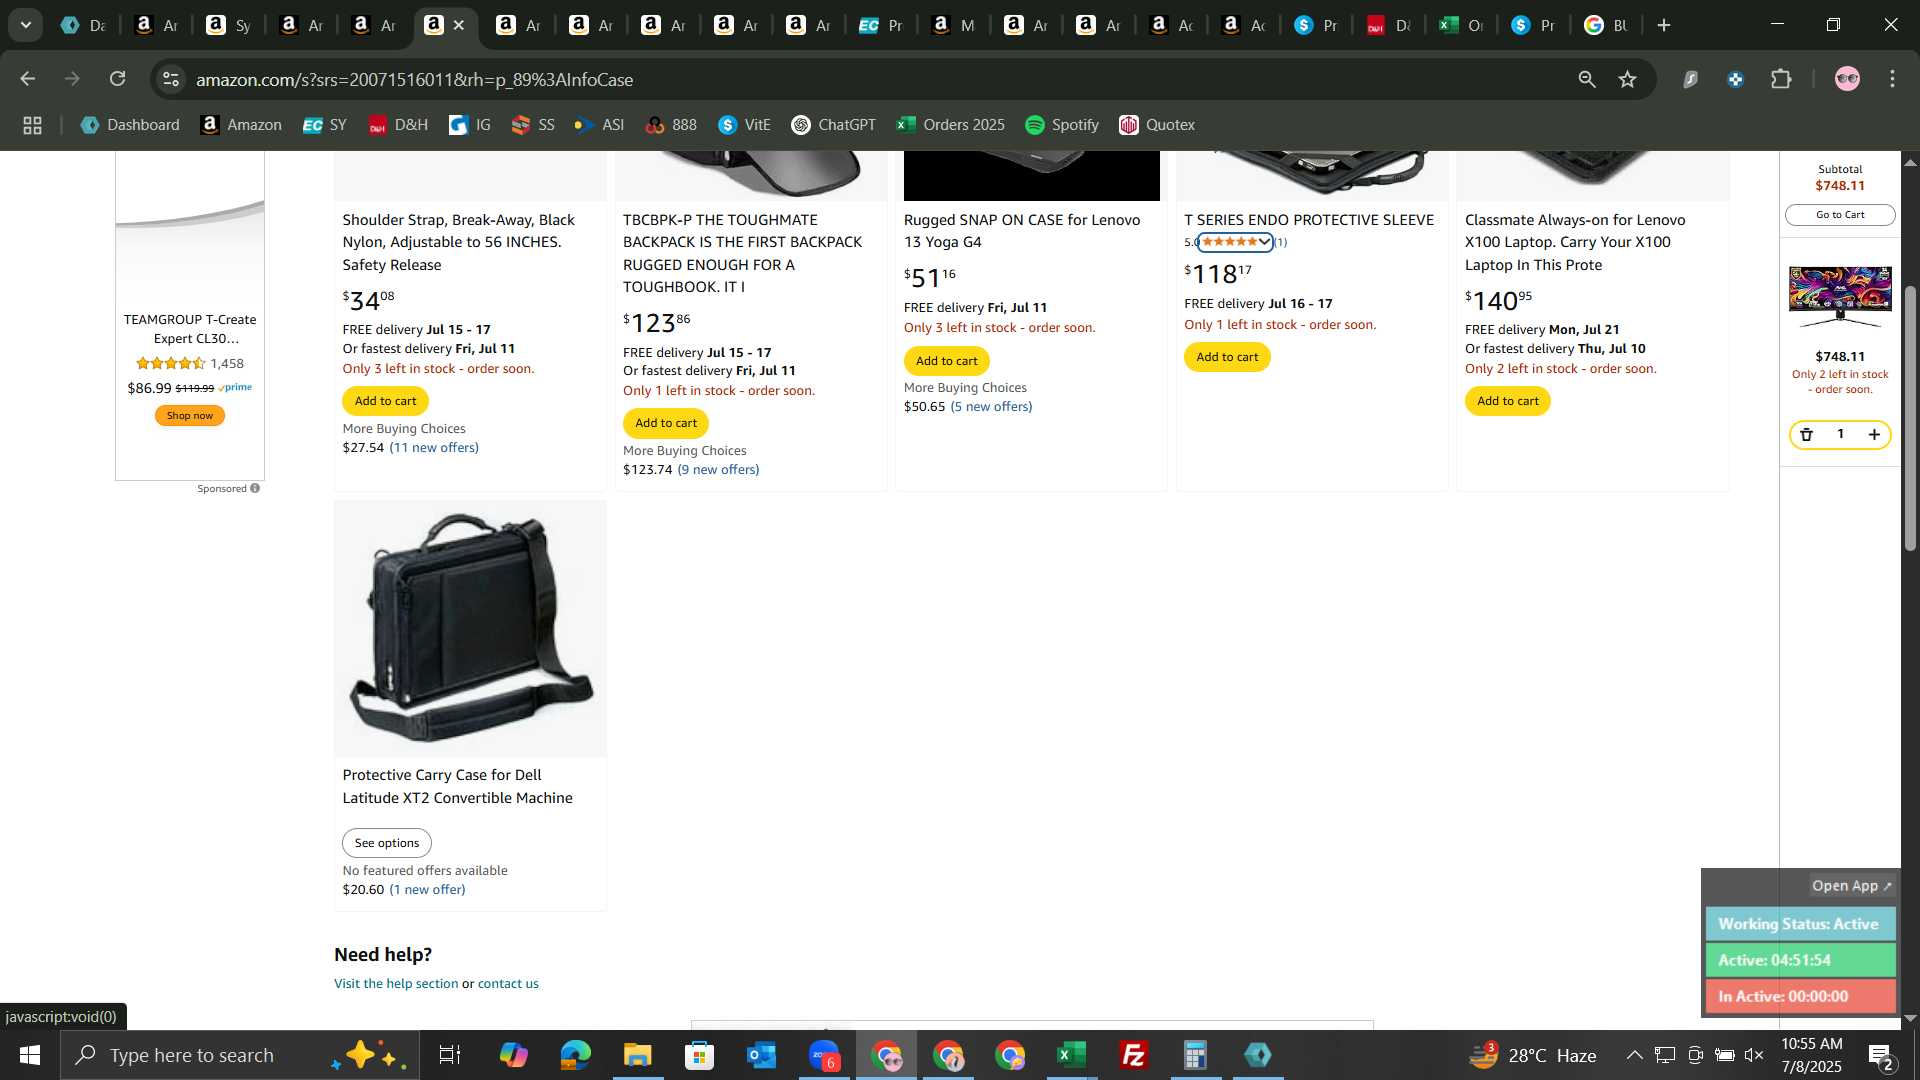
Task: Click the zoom magnifier icon in address bar
Action: [x=1587, y=79]
